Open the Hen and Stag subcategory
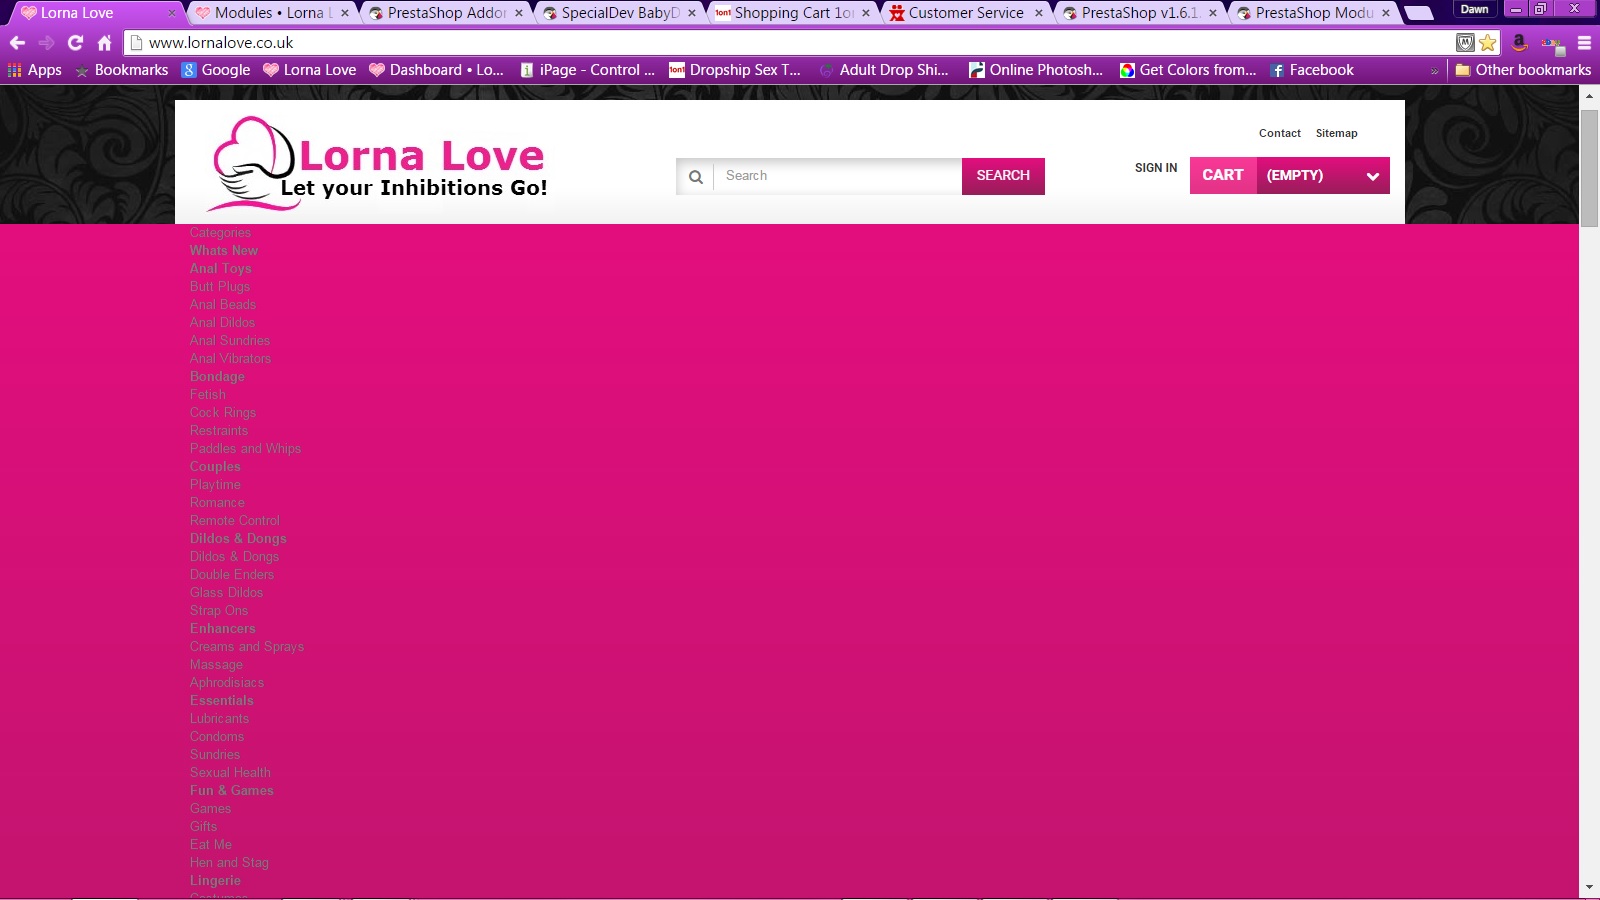The image size is (1600, 900). [229, 863]
